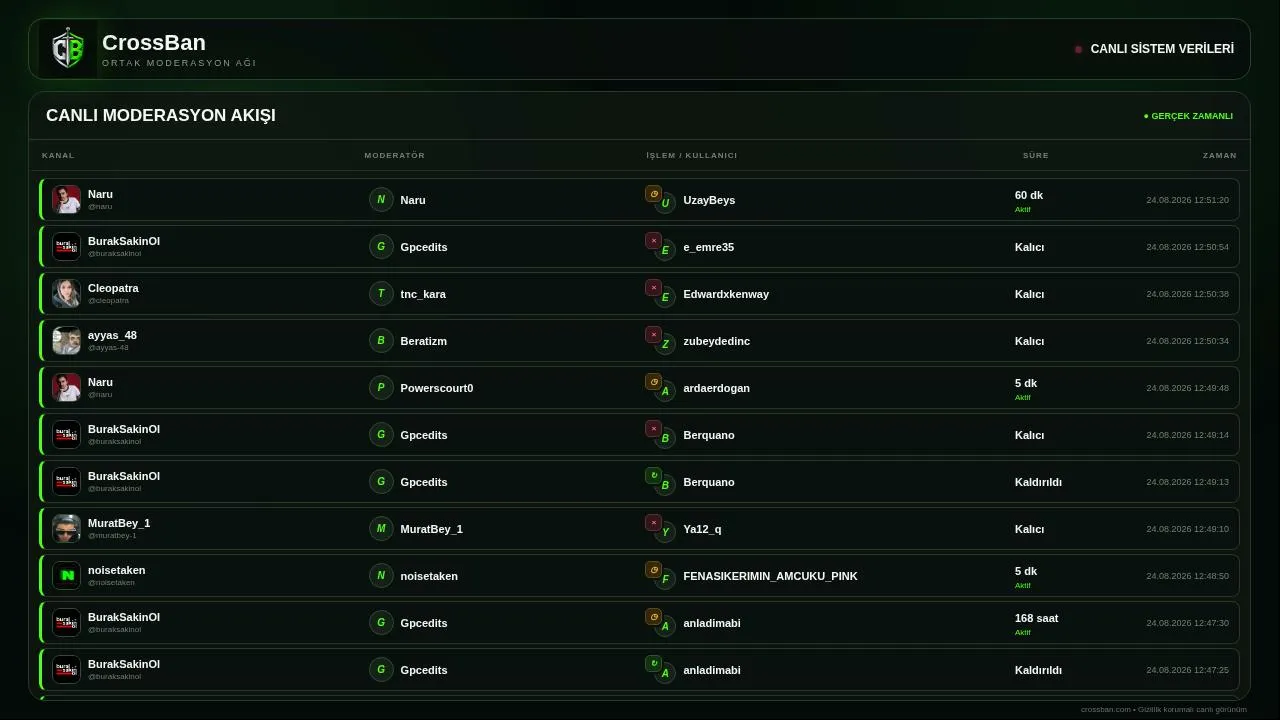Click timeout icon beside UzayBeys
1280x720 pixels.
tap(653, 194)
